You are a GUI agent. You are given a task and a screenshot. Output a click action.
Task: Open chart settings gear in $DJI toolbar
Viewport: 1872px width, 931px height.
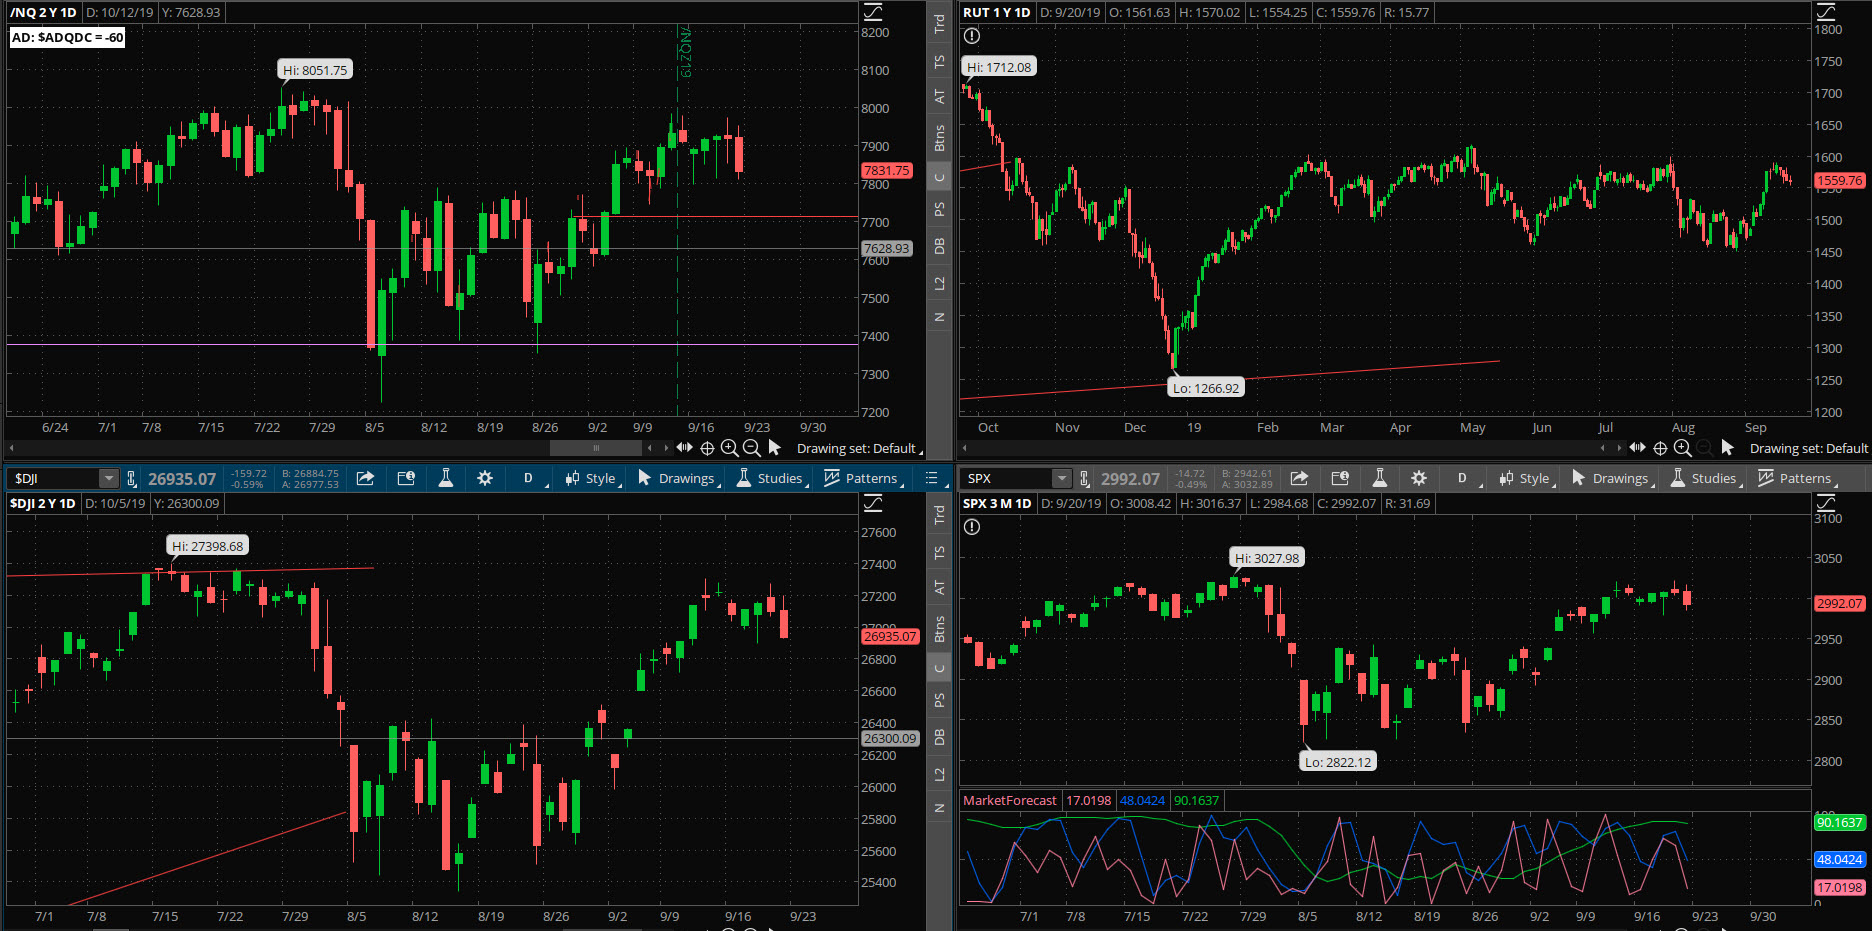point(485,478)
